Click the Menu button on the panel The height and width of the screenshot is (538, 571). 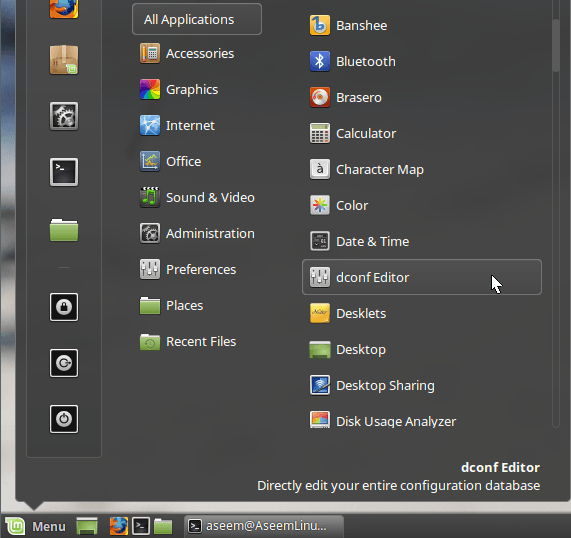35,526
